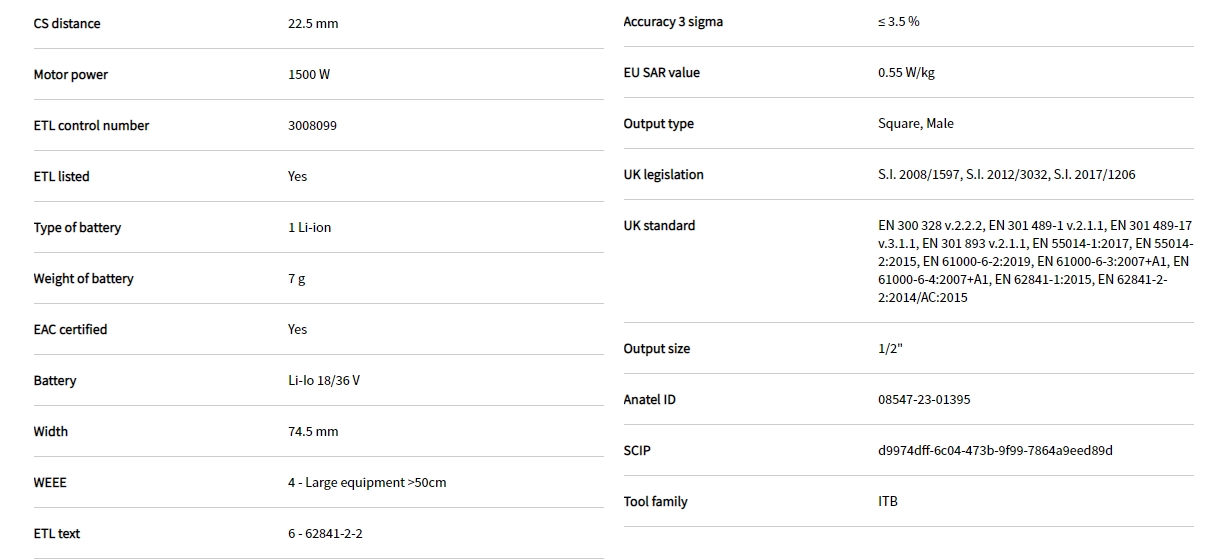Select the CS distance 22.5 mm value
Image resolution: width=1224 pixels, height=560 pixels.
click(313, 24)
